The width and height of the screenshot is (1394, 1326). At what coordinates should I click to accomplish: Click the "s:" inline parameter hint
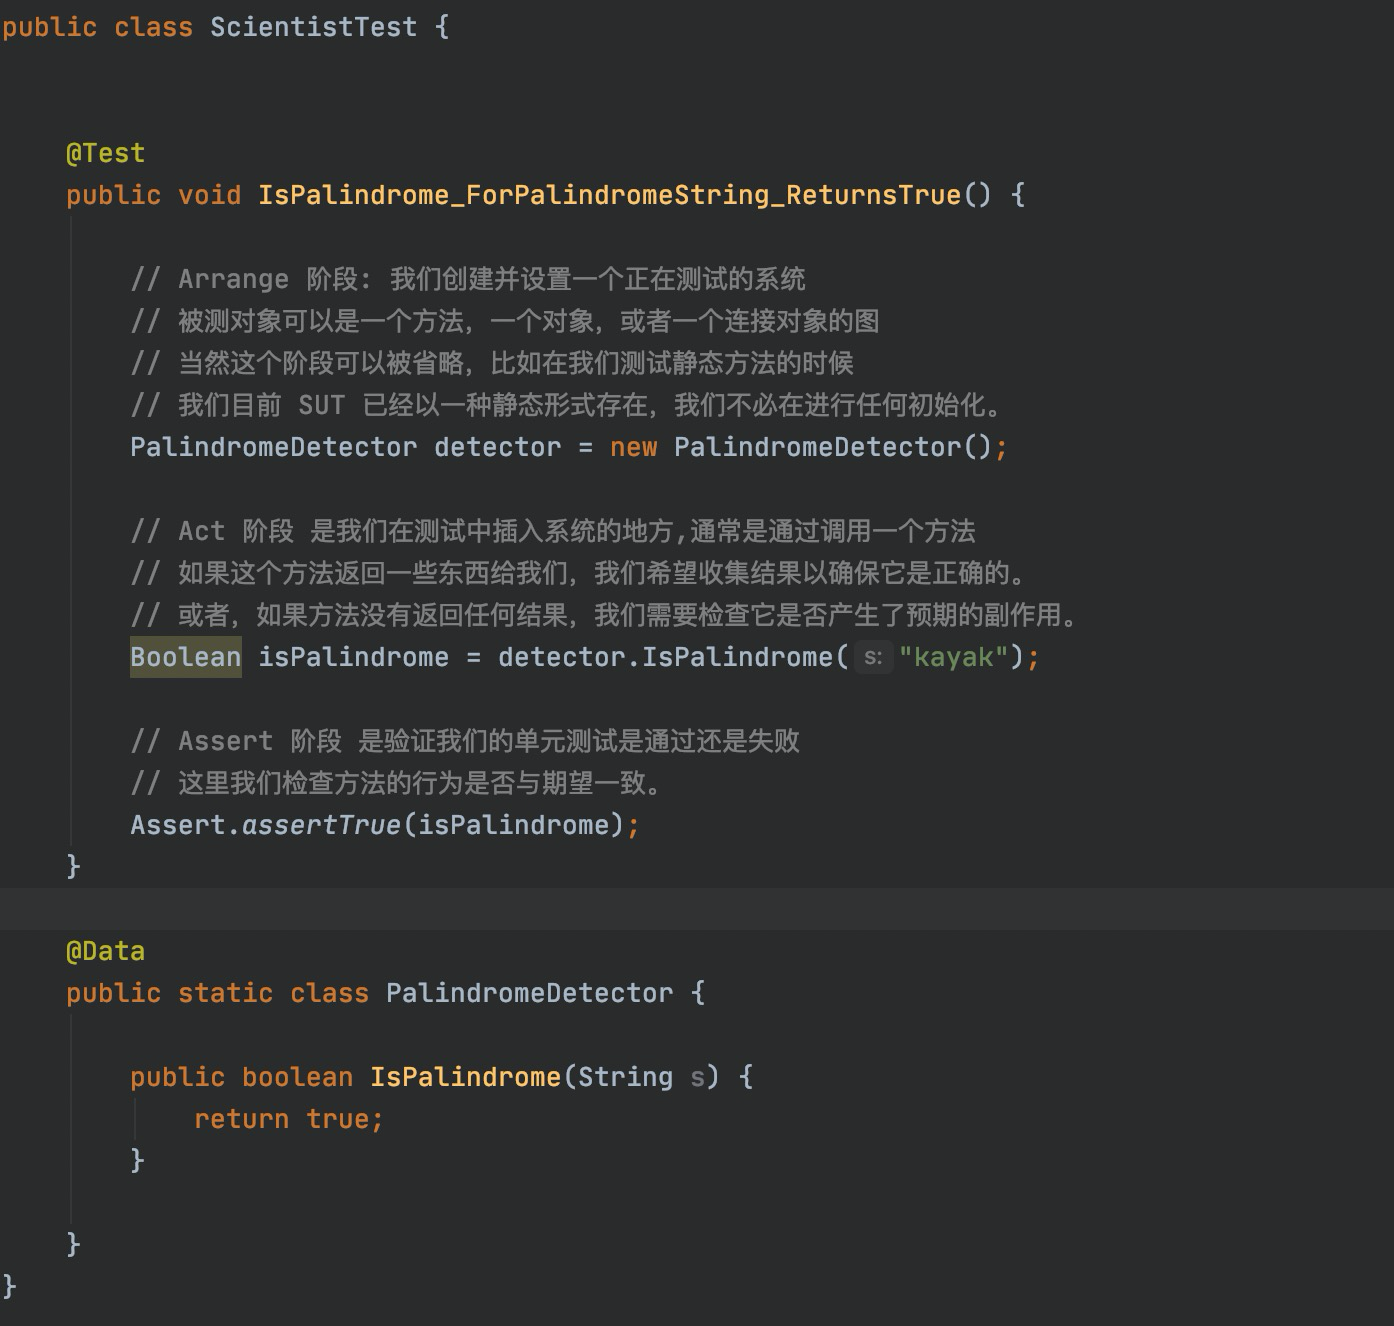click(872, 657)
